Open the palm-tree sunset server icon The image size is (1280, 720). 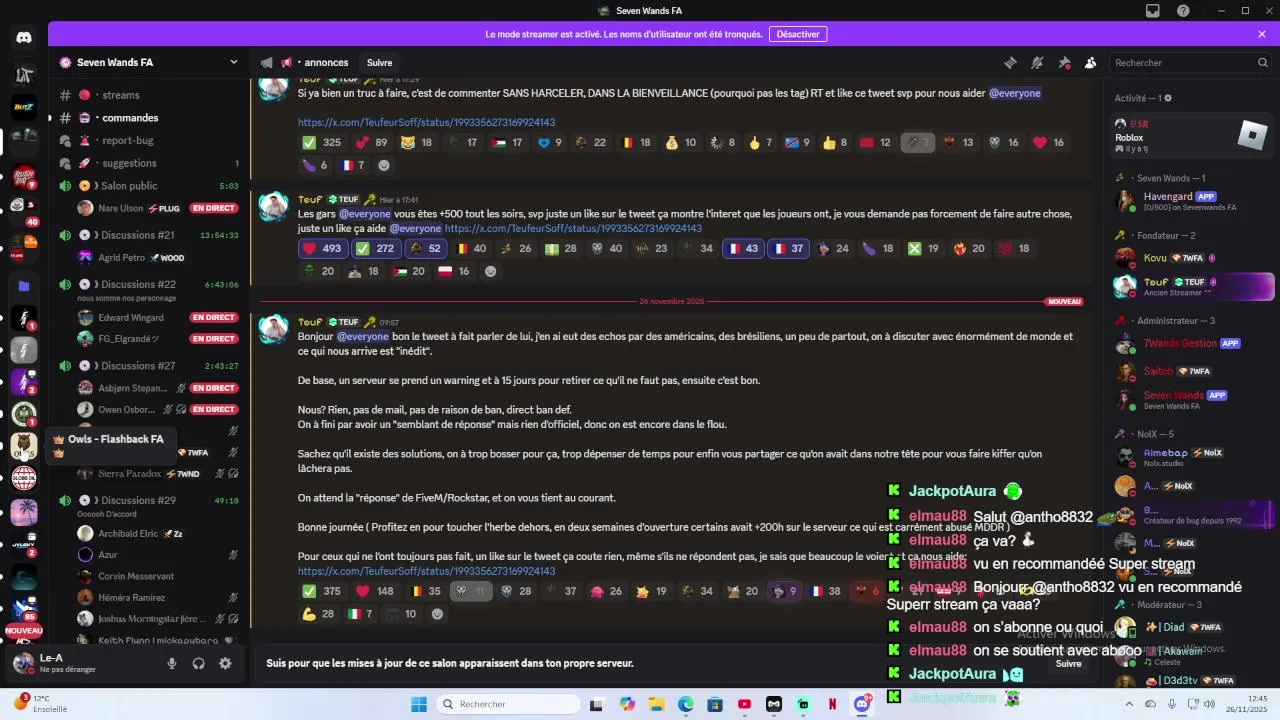(24, 512)
